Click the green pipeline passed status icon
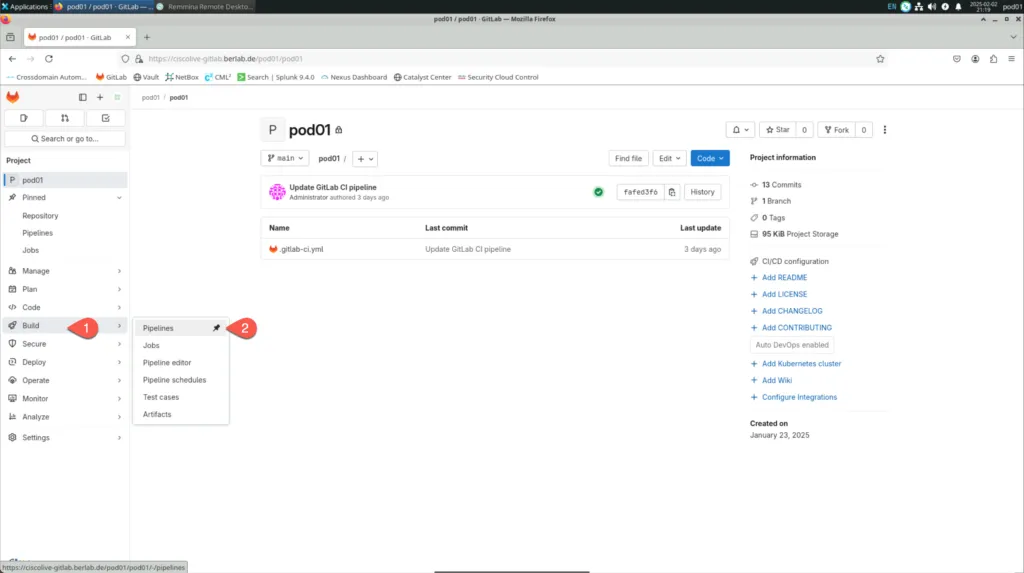 coord(598,192)
